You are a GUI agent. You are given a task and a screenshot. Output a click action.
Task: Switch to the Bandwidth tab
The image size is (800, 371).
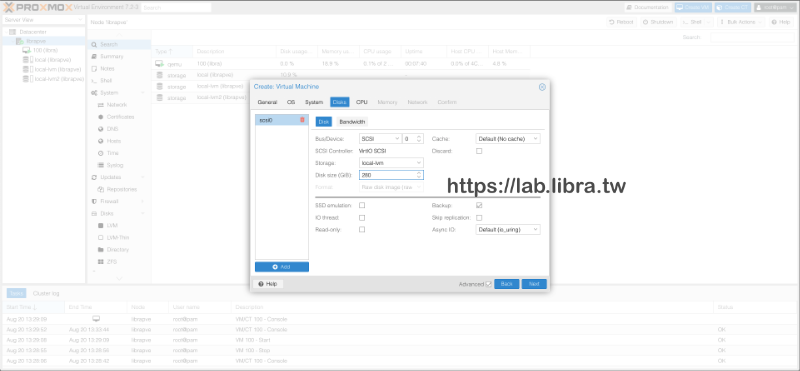pyautogui.click(x=352, y=122)
